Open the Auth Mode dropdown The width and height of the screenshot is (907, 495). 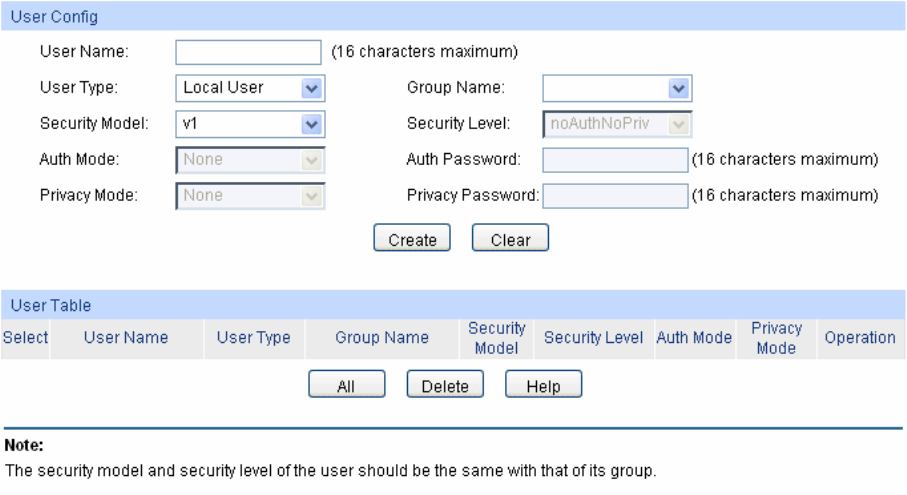[250, 160]
